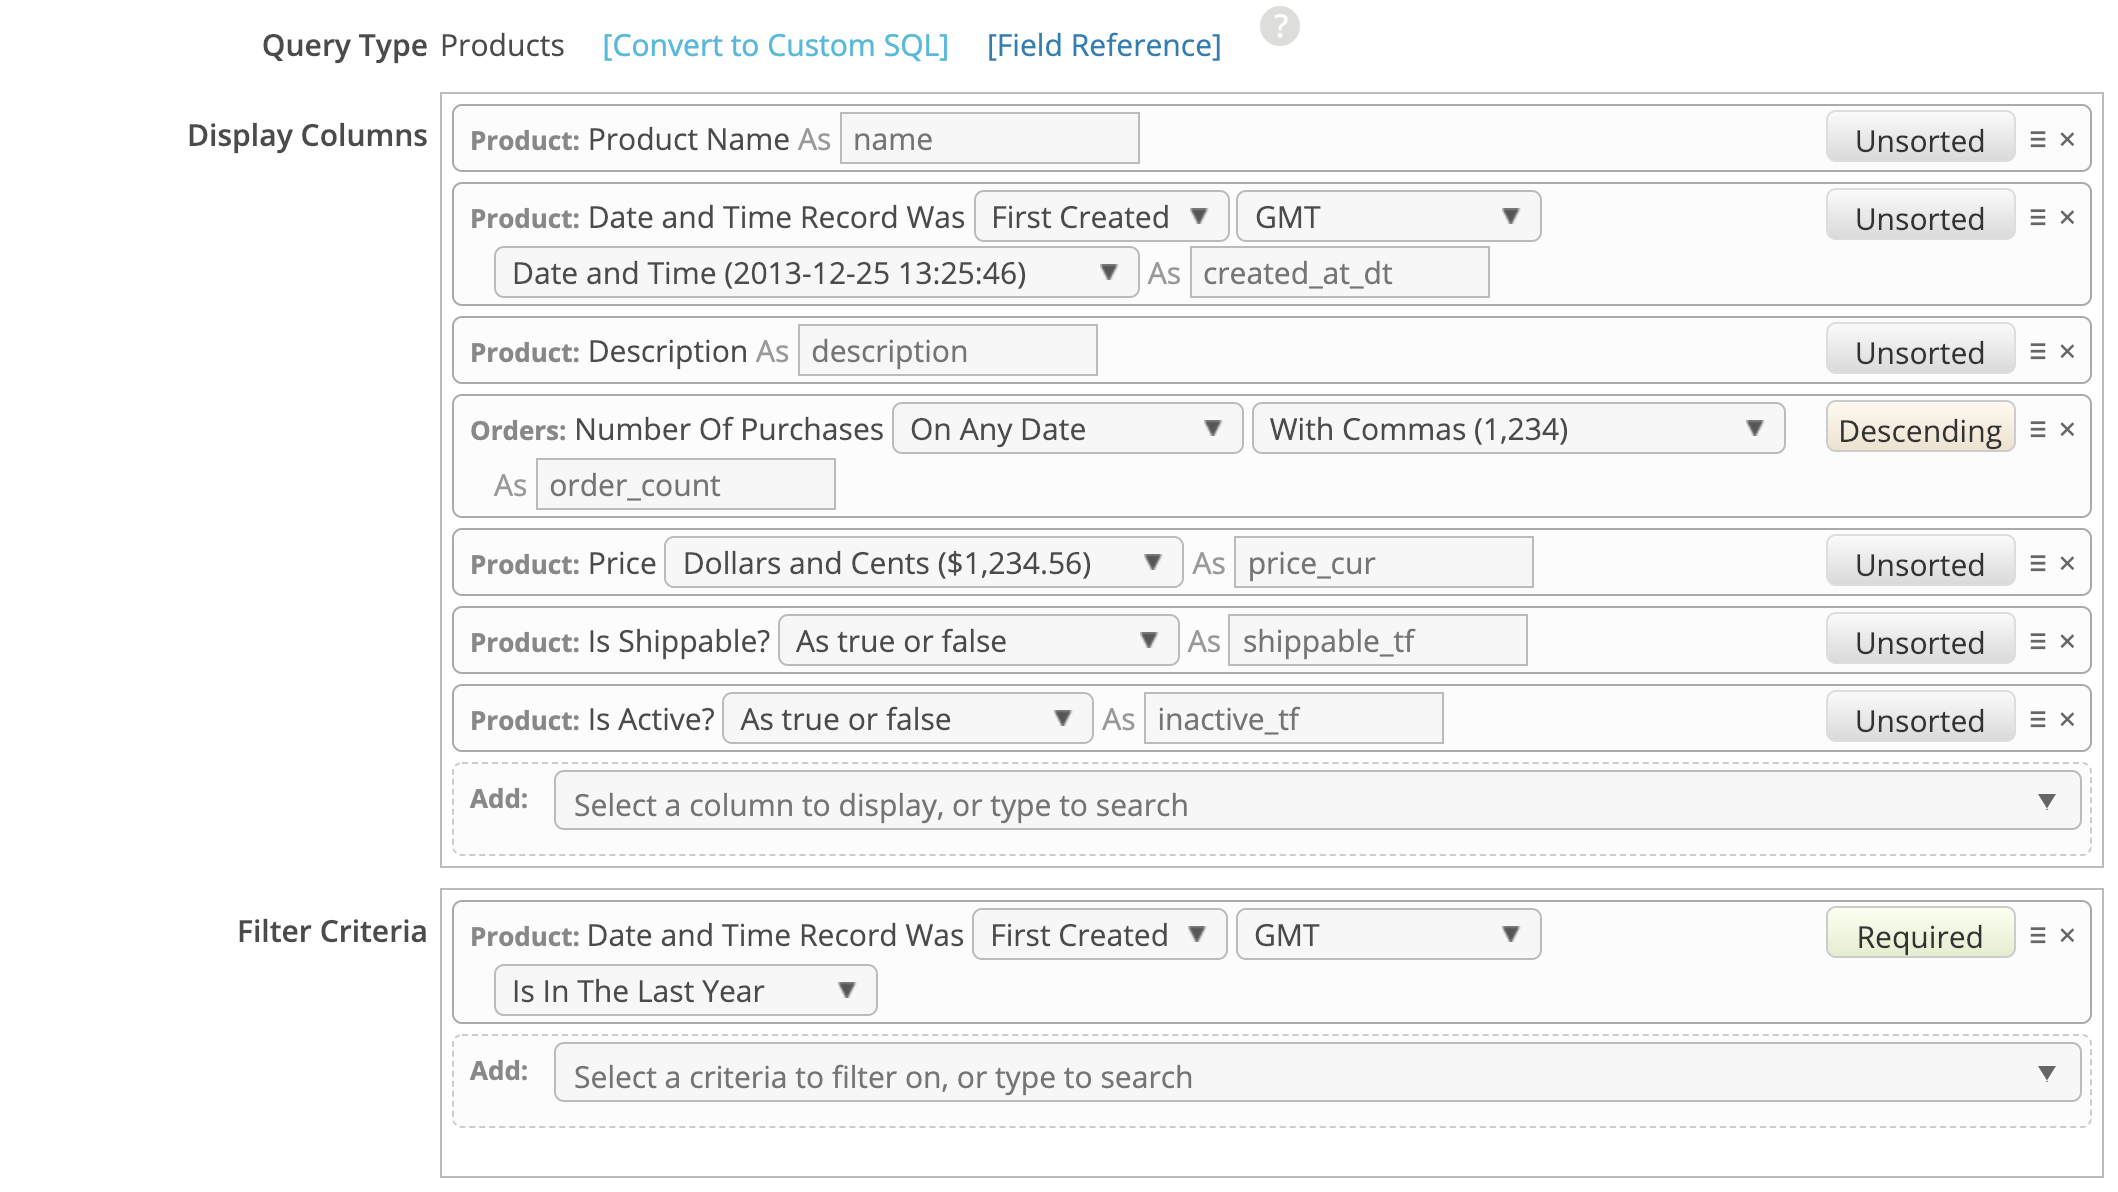Open With Commas number format dropdown
2118x1192 pixels.
pyautogui.click(x=1517, y=429)
